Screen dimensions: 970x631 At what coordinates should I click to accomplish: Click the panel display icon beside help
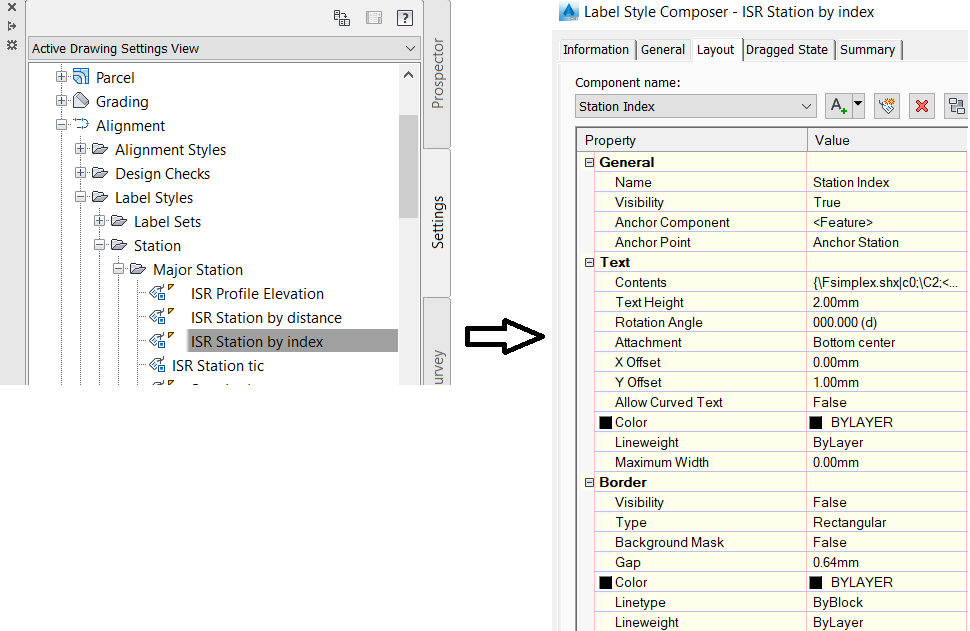(374, 18)
